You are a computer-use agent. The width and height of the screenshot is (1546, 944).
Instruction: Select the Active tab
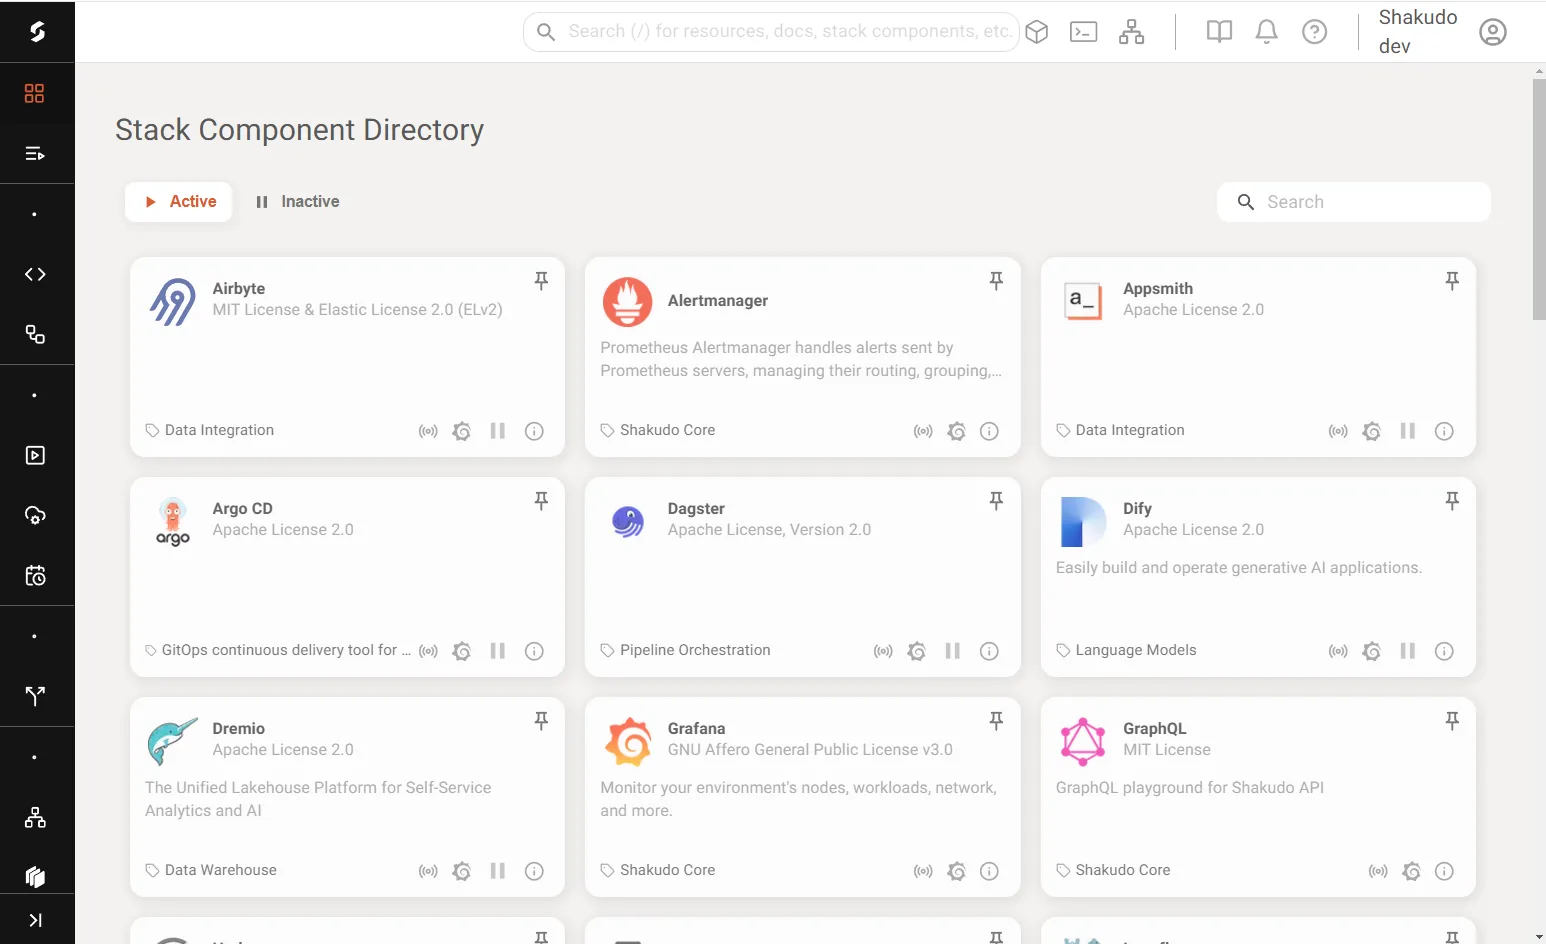(x=179, y=202)
